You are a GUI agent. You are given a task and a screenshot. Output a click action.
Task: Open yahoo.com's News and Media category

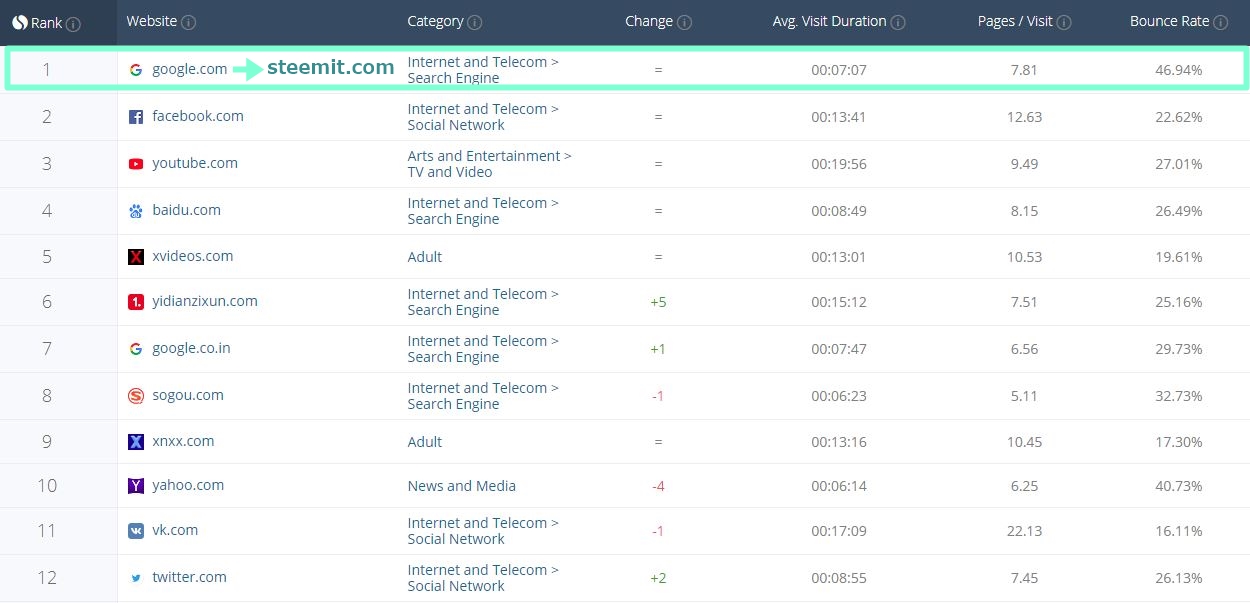click(x=461, y=486)
